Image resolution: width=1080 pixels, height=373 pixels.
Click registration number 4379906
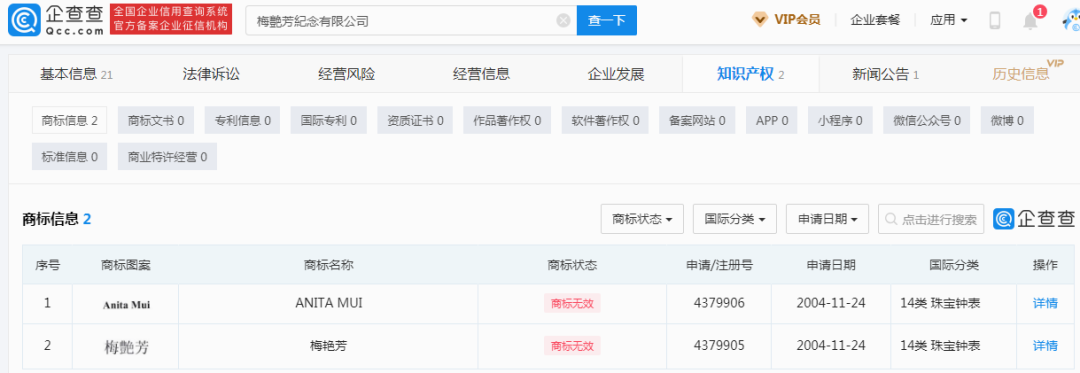[719, 303]
